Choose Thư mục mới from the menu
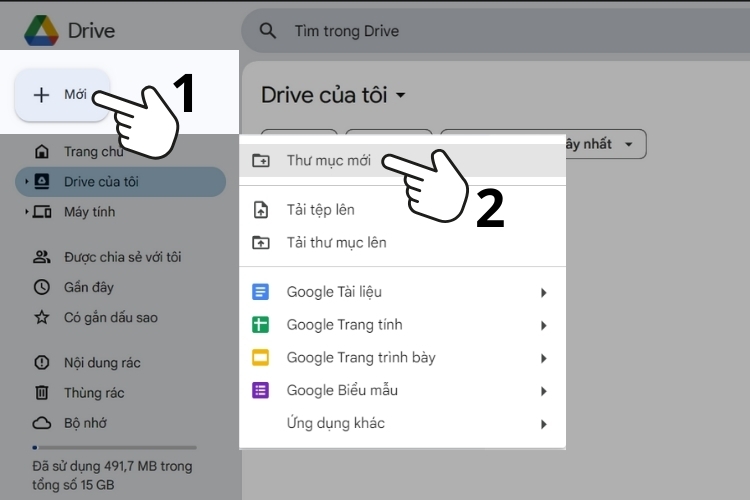Screen dimensions: 750x500 402,161
